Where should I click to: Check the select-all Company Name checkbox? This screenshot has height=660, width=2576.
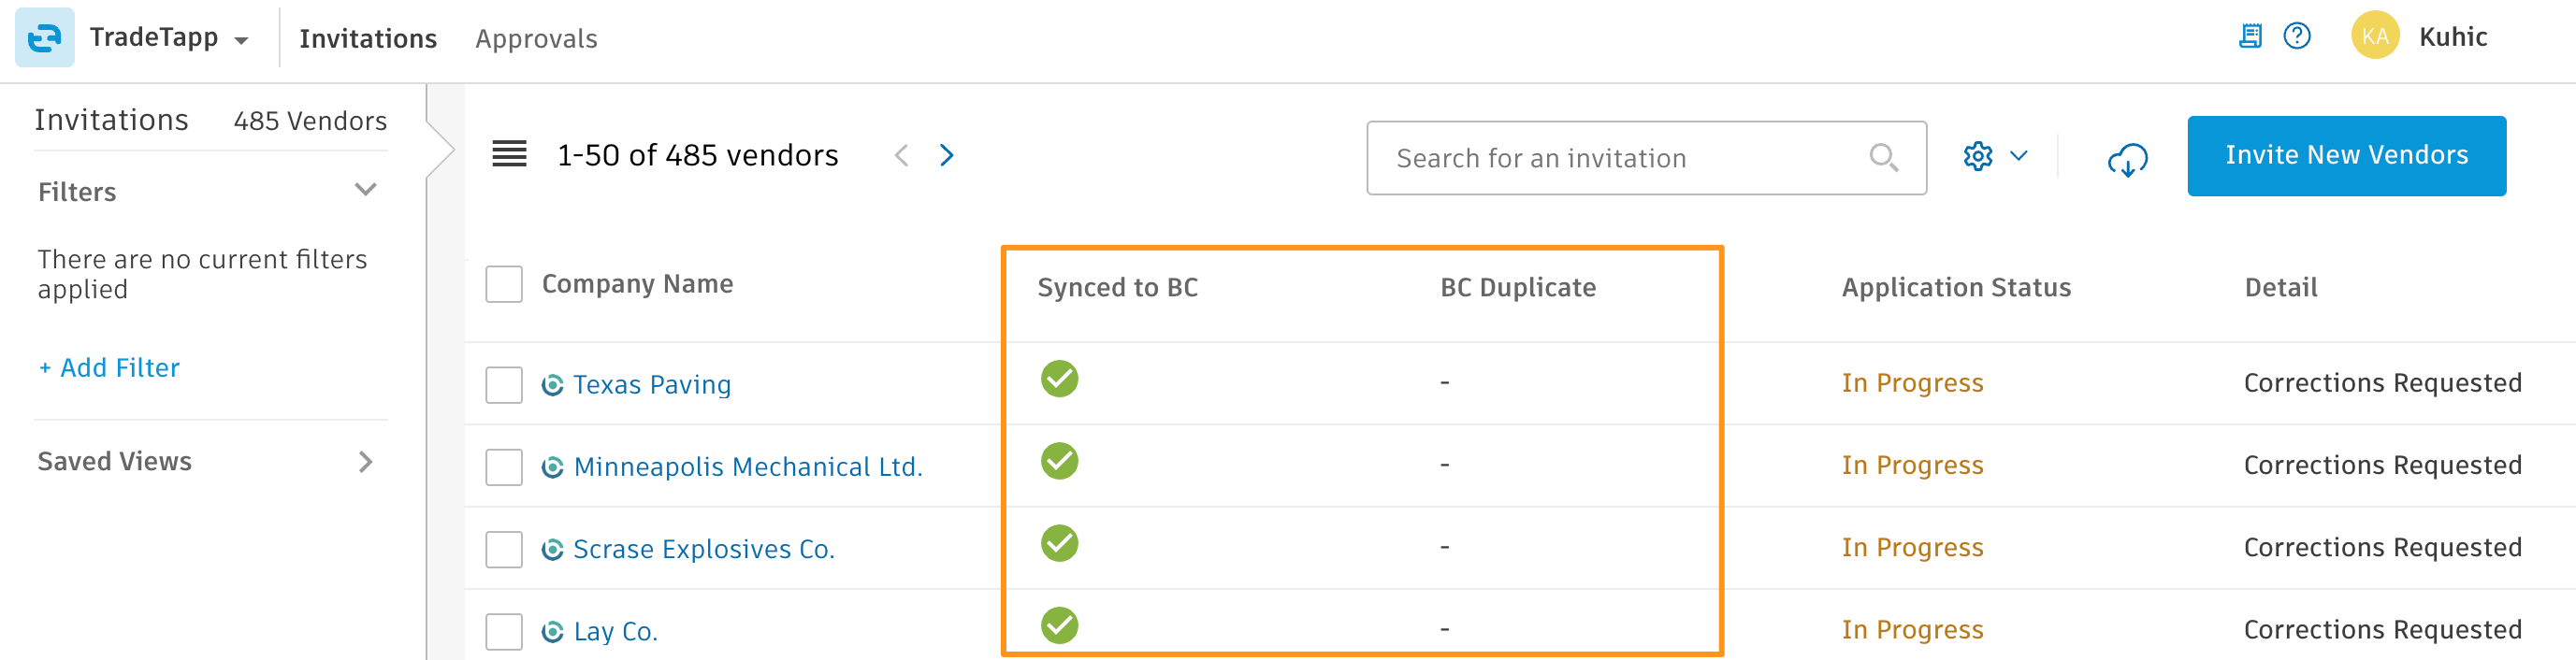click(x=504, y=285)
